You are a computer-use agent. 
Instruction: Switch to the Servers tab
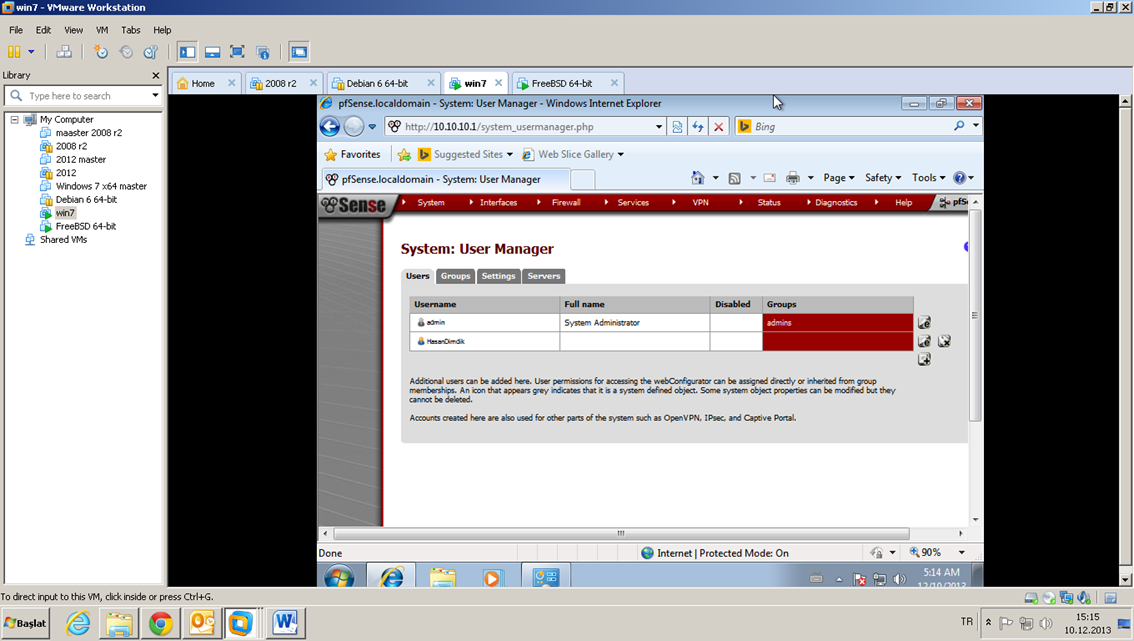[544, 276]
